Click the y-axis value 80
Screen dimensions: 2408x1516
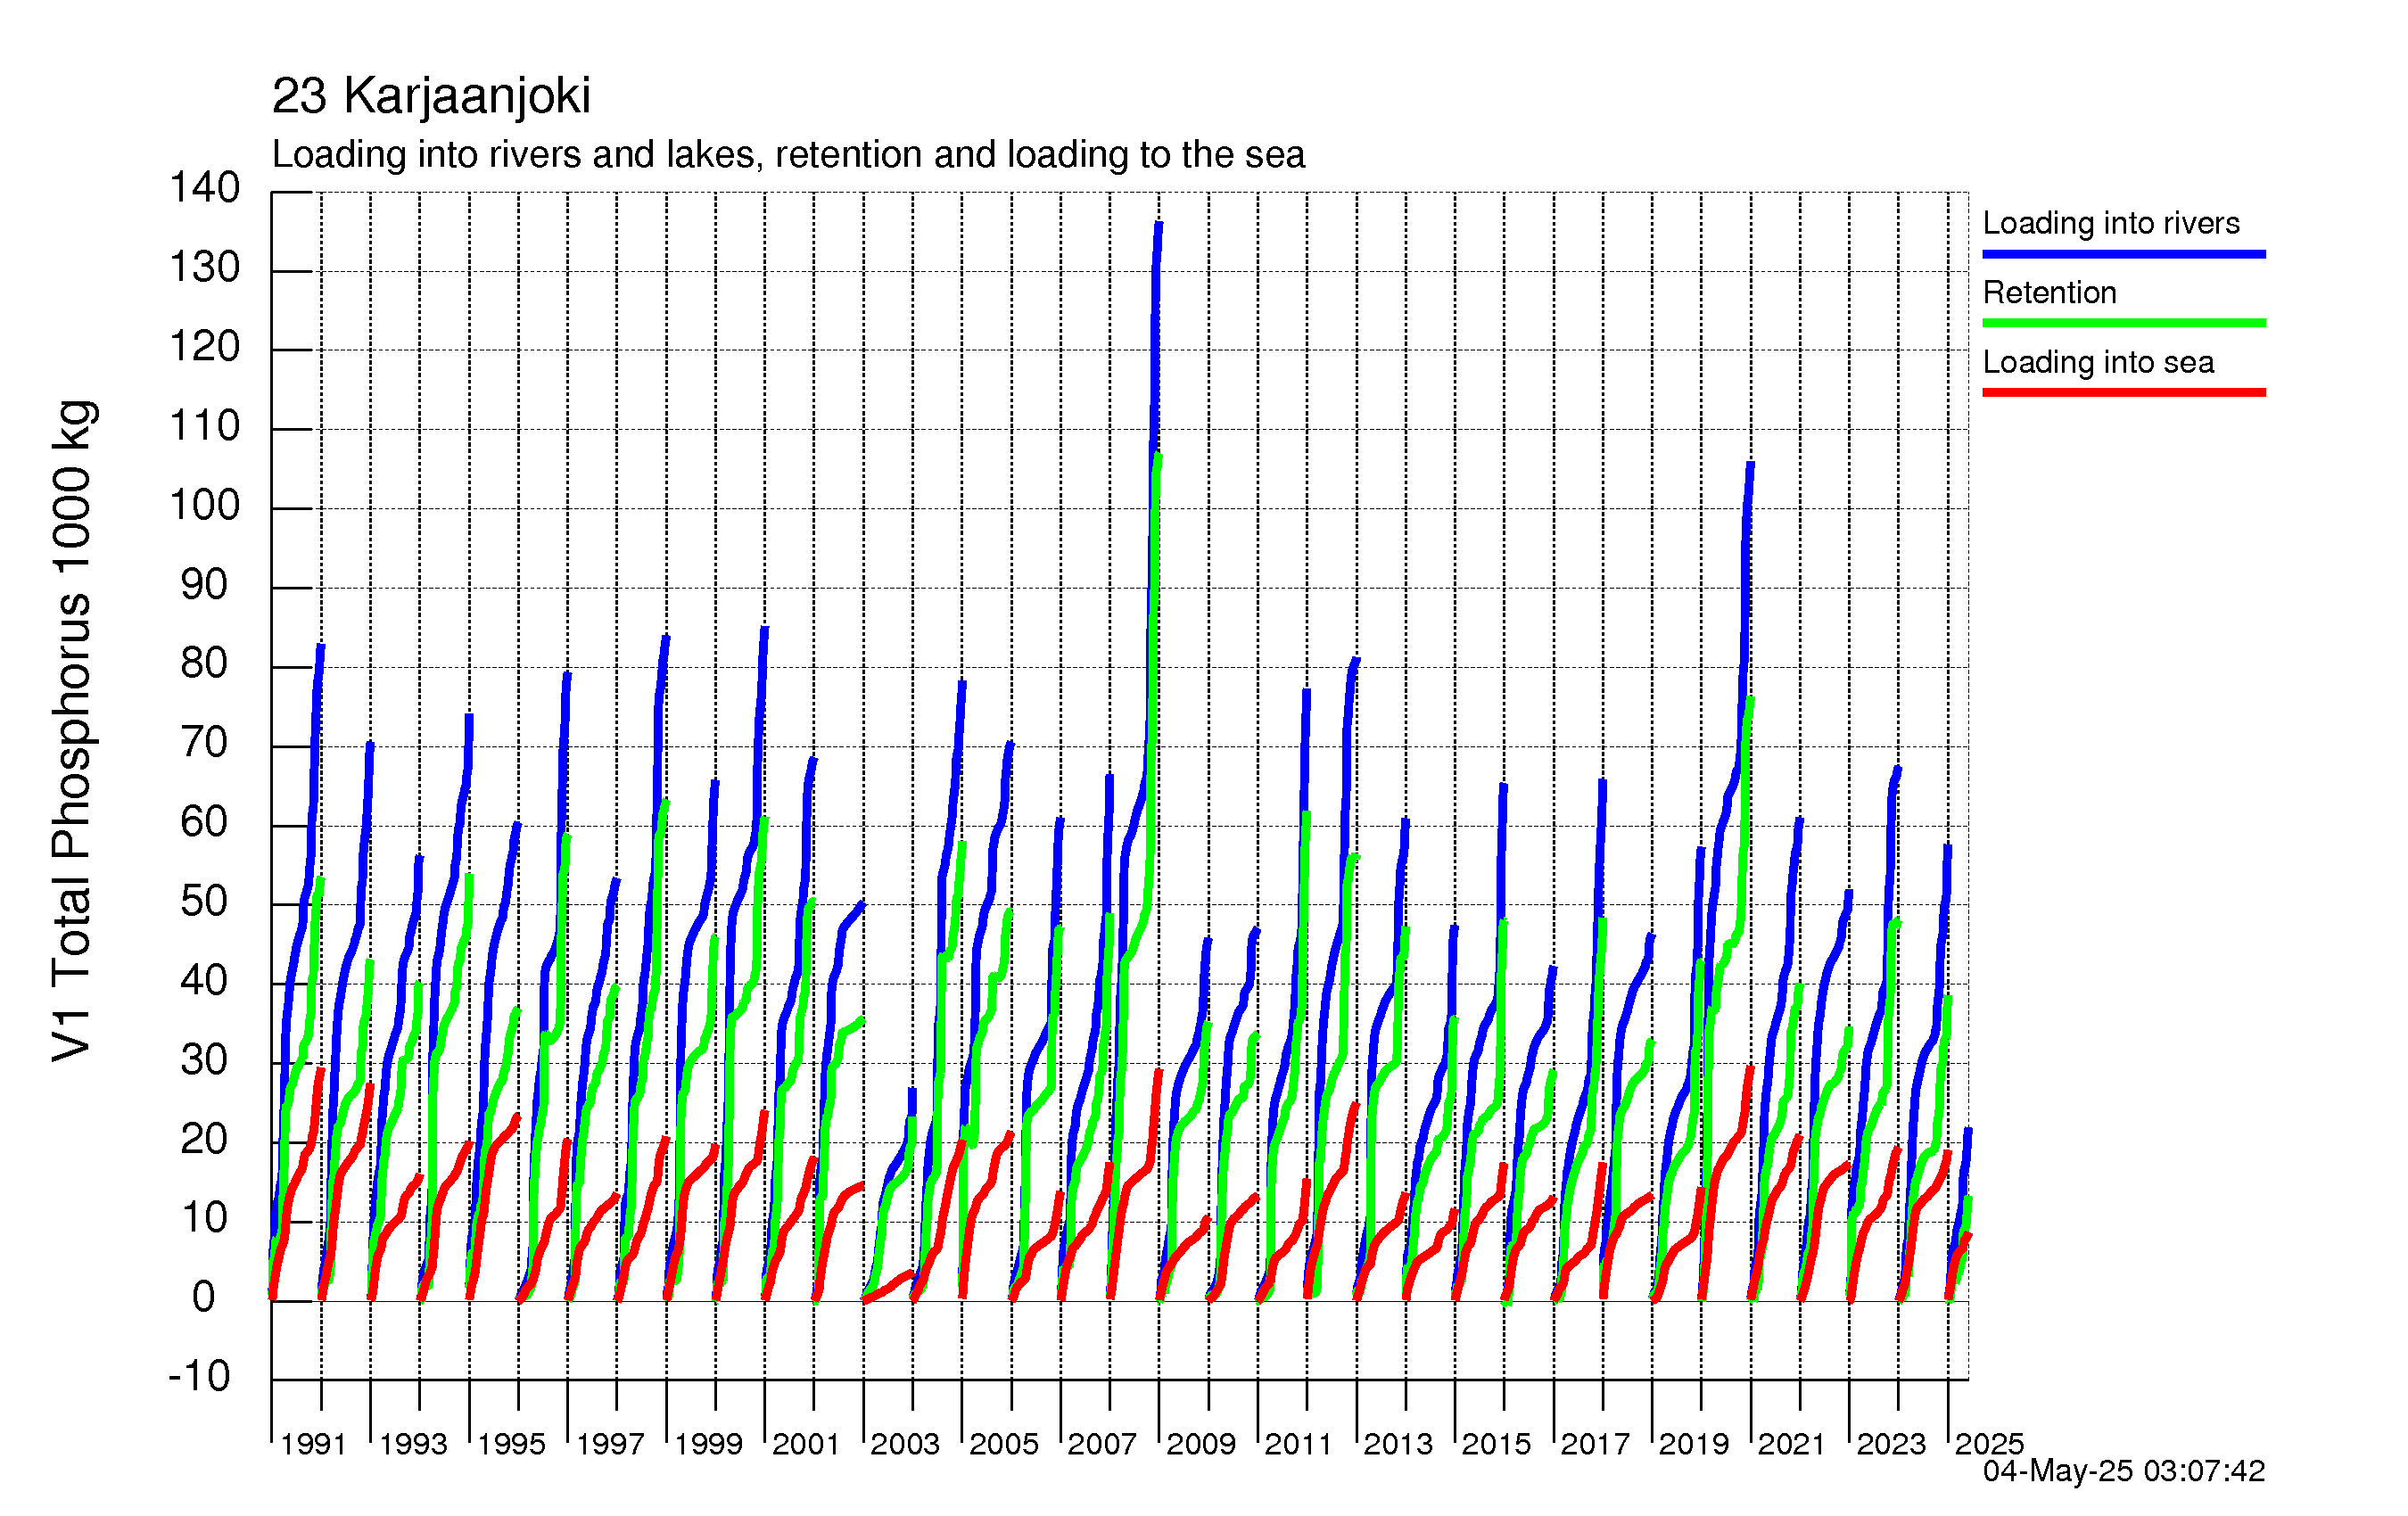[x=204, y=664]
